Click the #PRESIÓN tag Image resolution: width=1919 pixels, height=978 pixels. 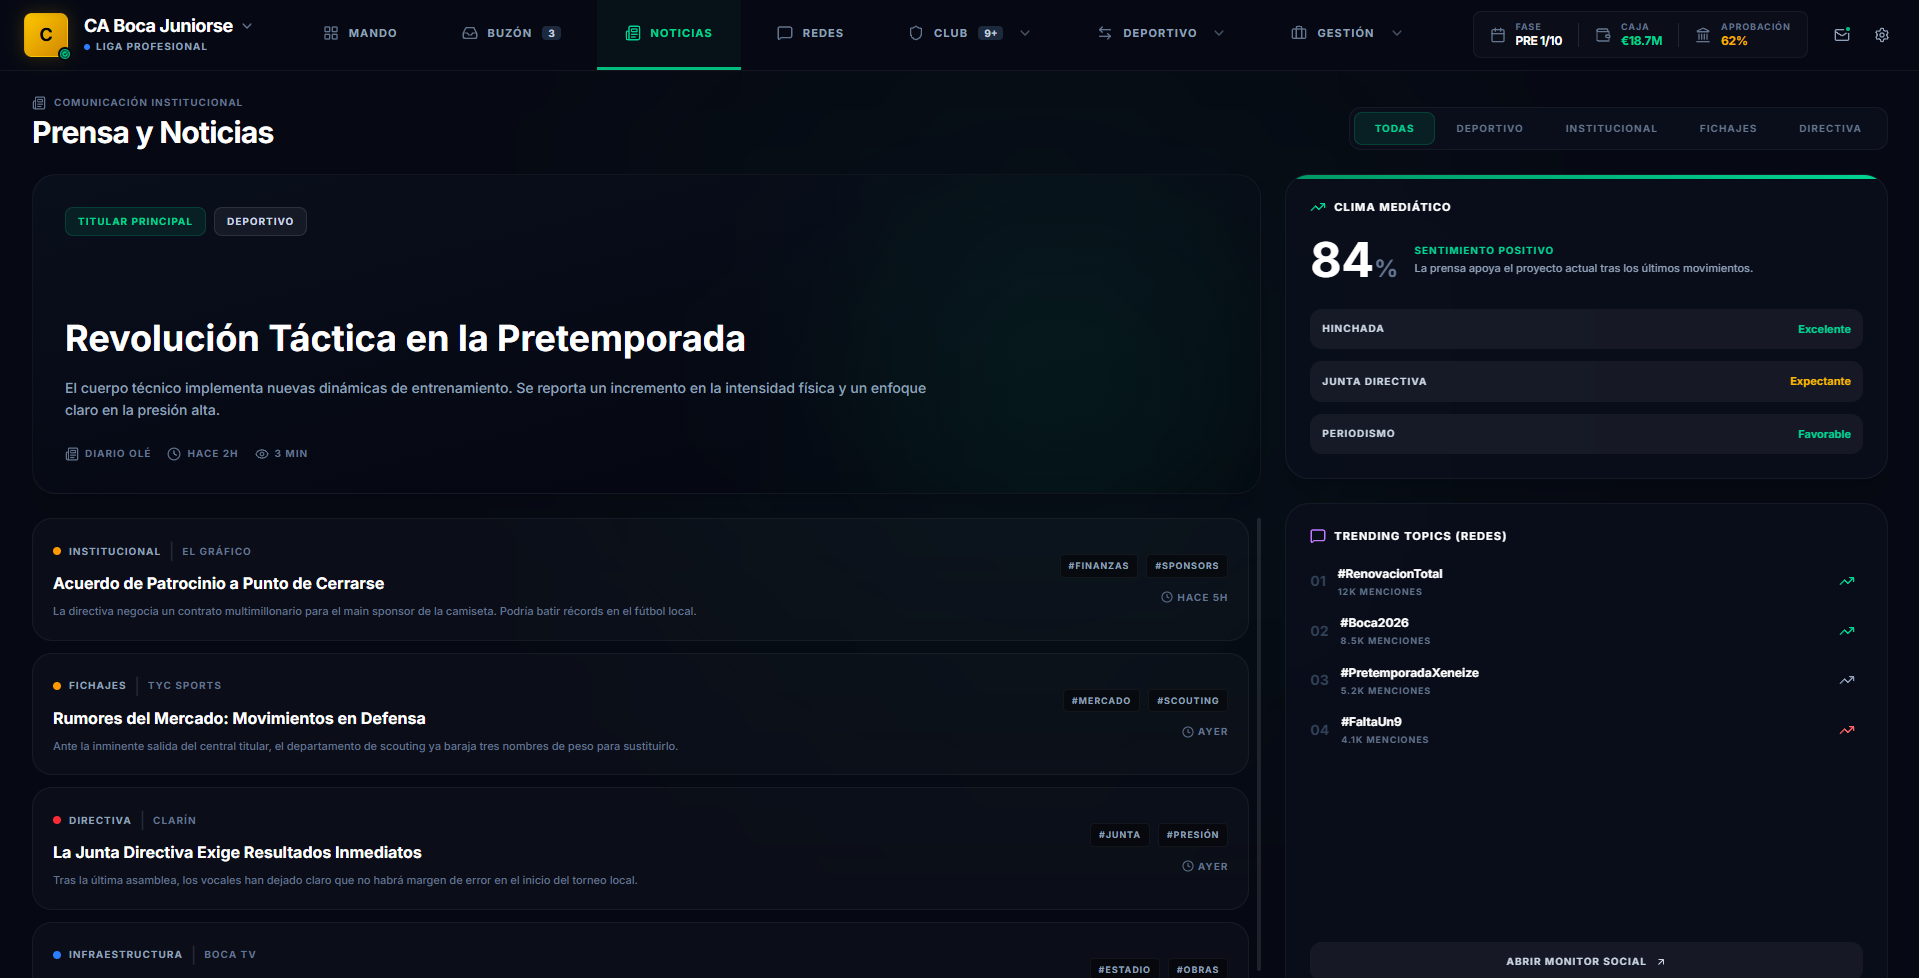[1193, 835]
